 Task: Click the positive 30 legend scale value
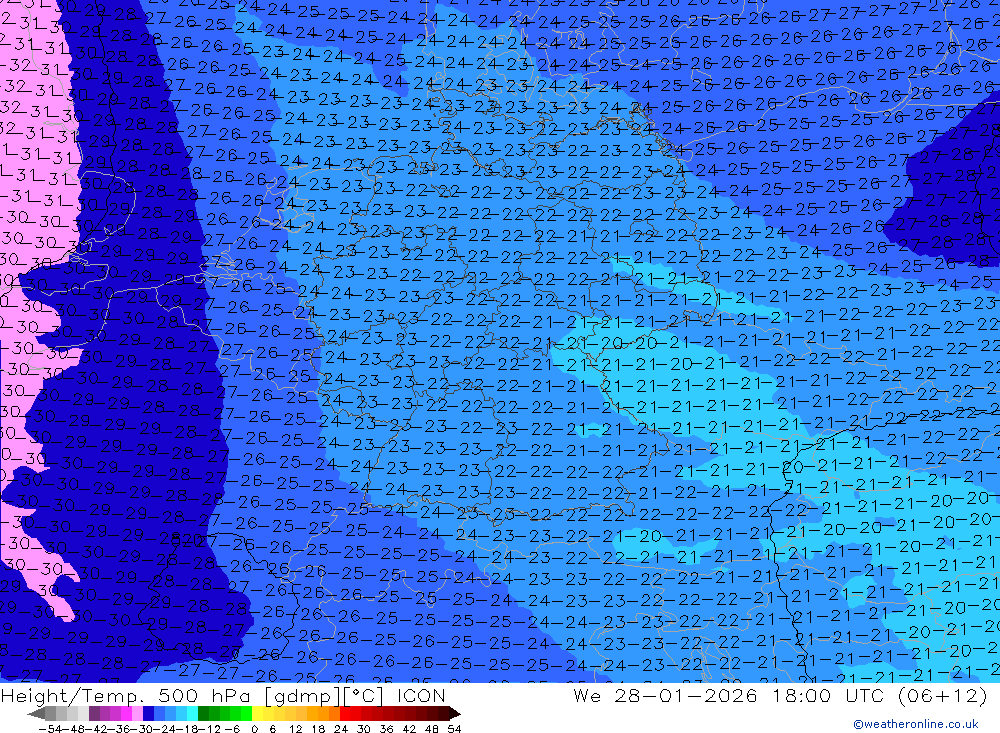point(364,729)
